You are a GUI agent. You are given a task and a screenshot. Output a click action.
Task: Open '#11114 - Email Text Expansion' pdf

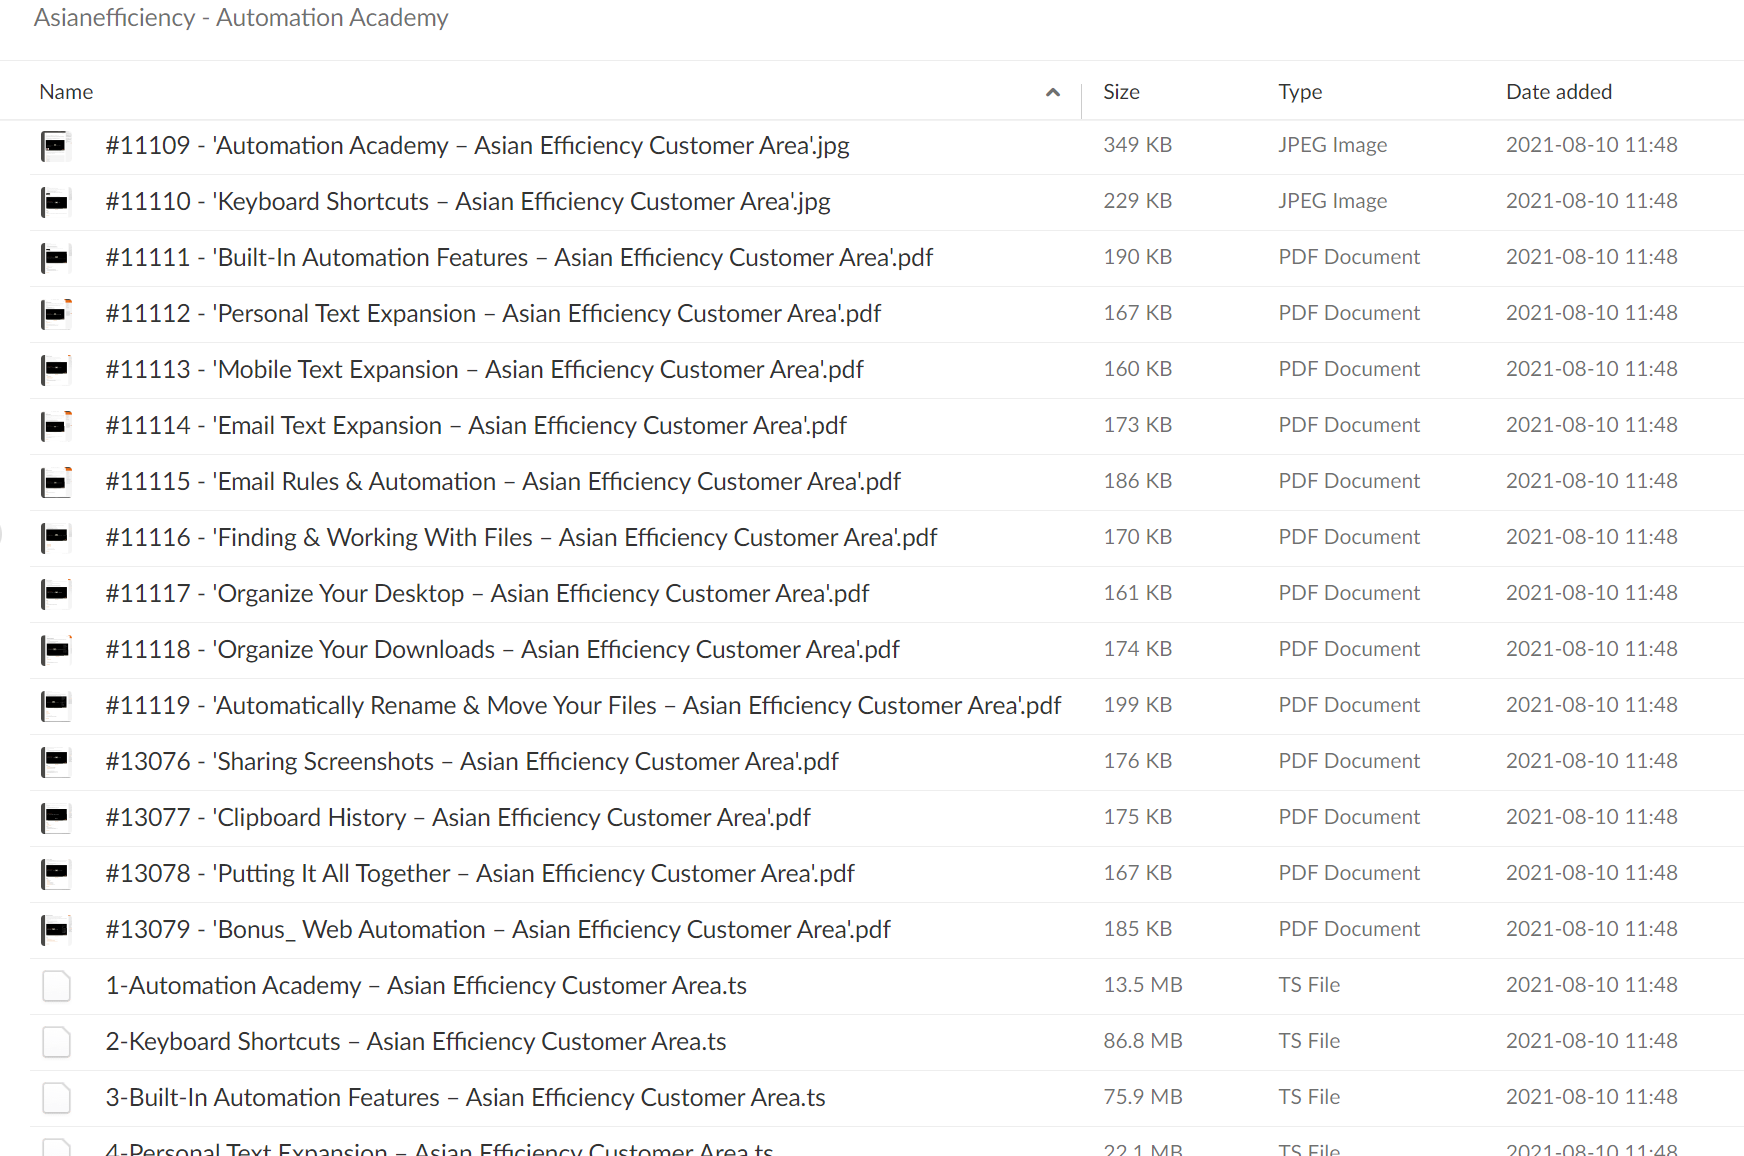476,426
